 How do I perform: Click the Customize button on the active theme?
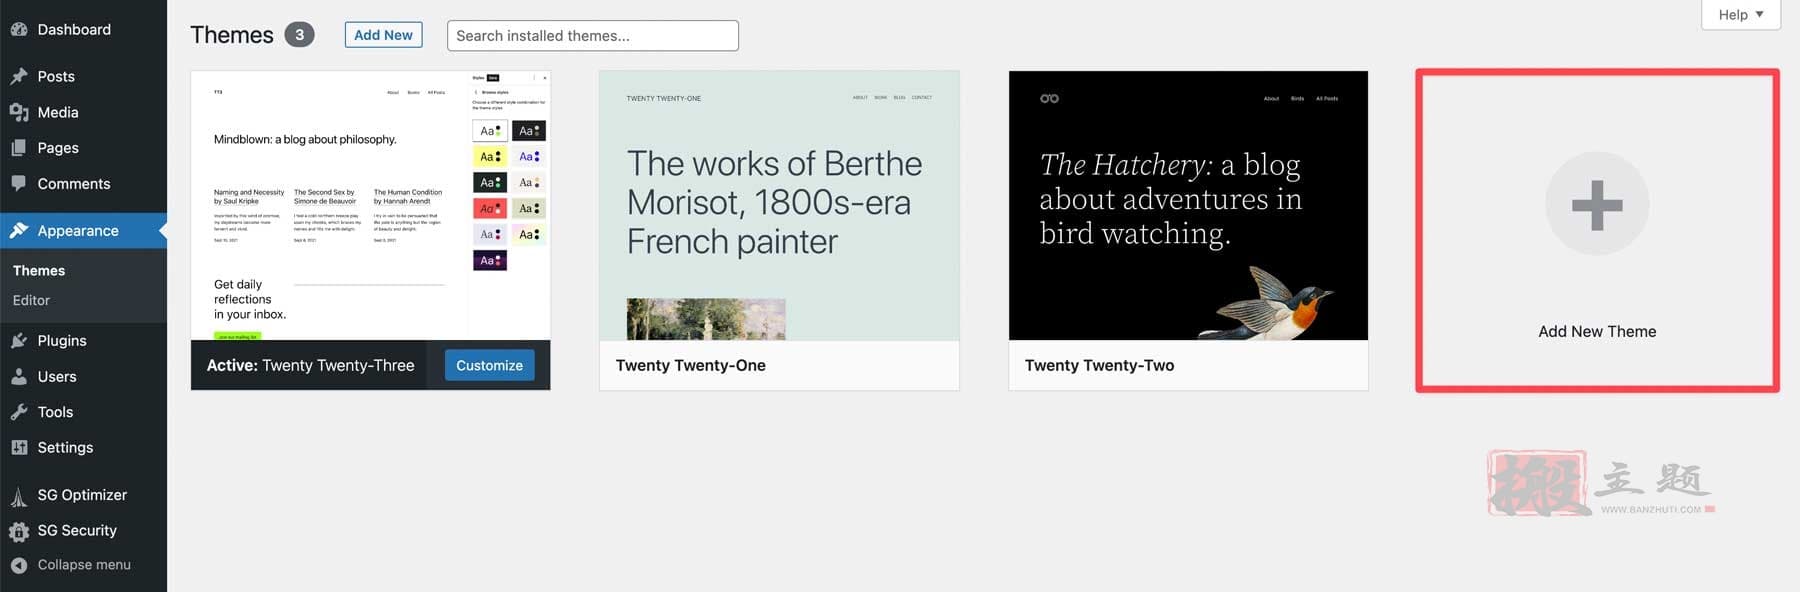(x=489, y=366)
